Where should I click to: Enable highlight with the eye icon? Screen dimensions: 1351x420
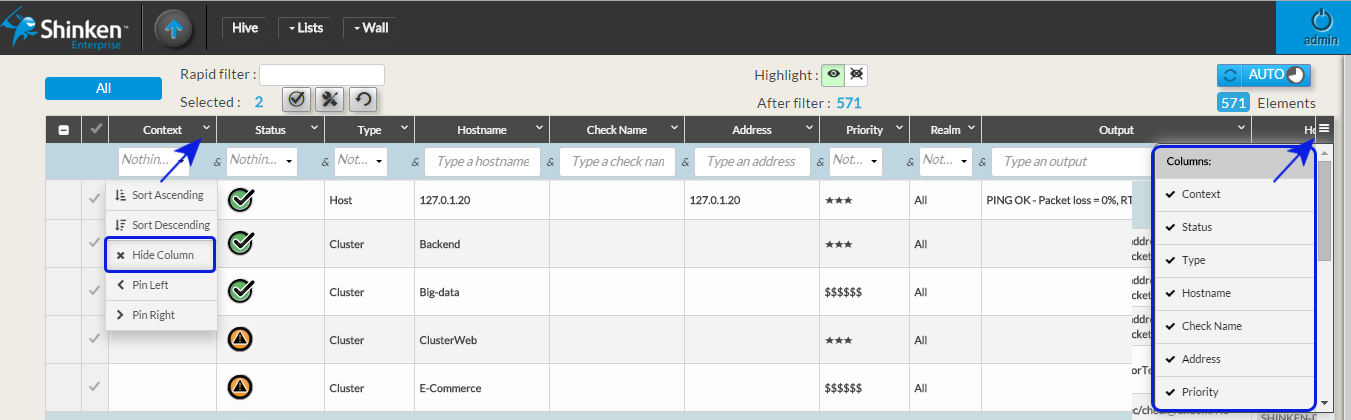[833, 74]
